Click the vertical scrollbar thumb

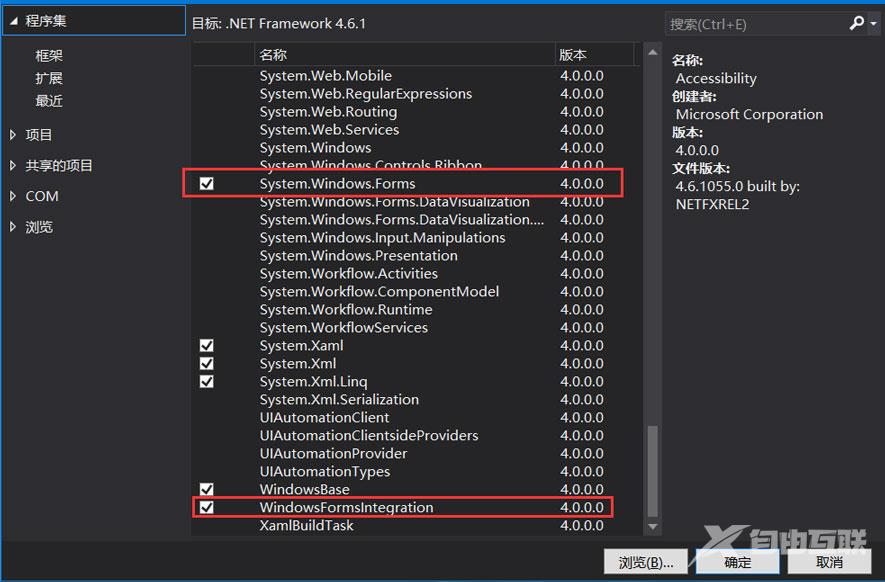click(653, 471)
